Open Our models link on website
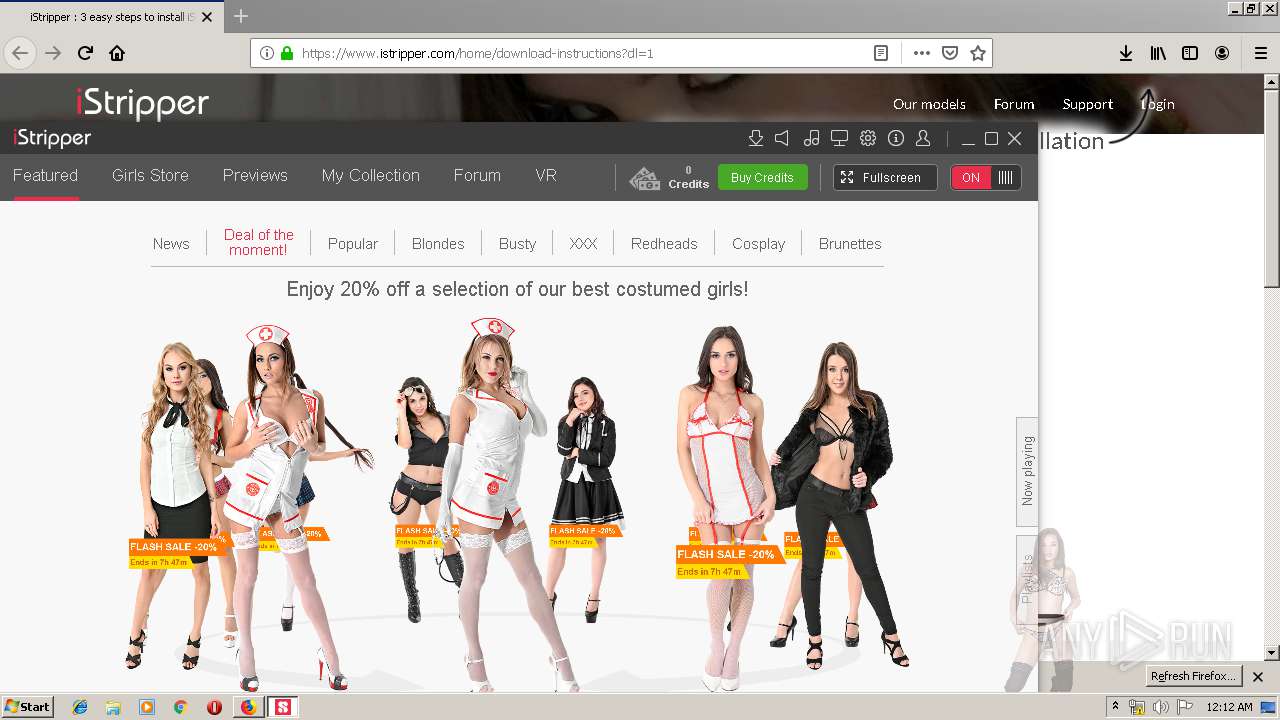This screenshot has width=1280, height=720. [929, 104]
